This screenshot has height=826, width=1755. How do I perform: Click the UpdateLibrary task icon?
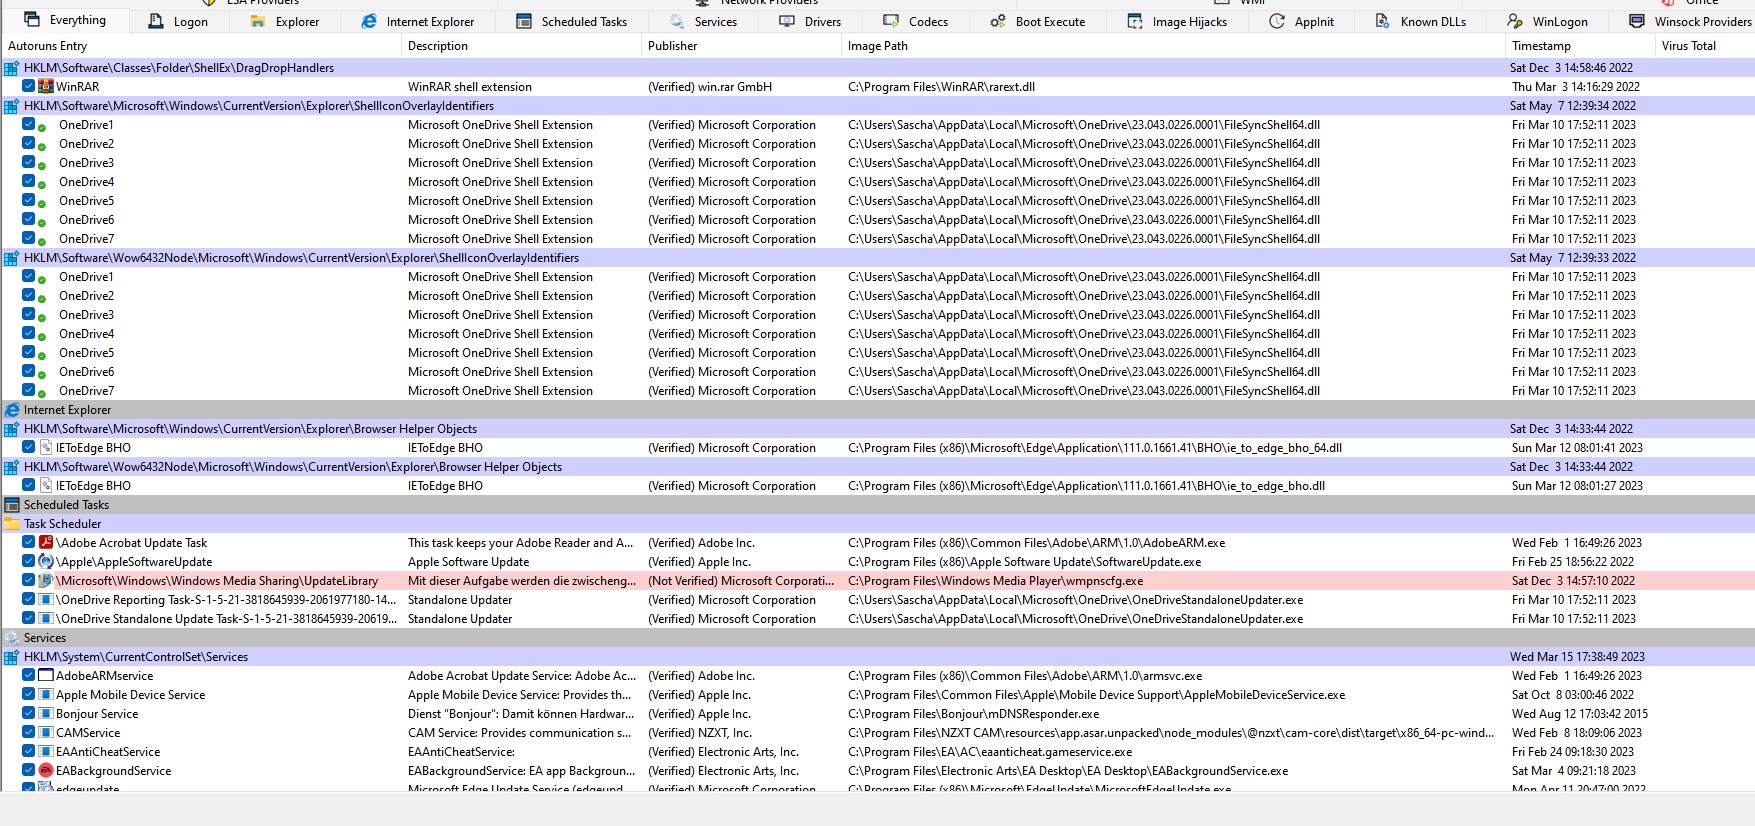point(45,580)
